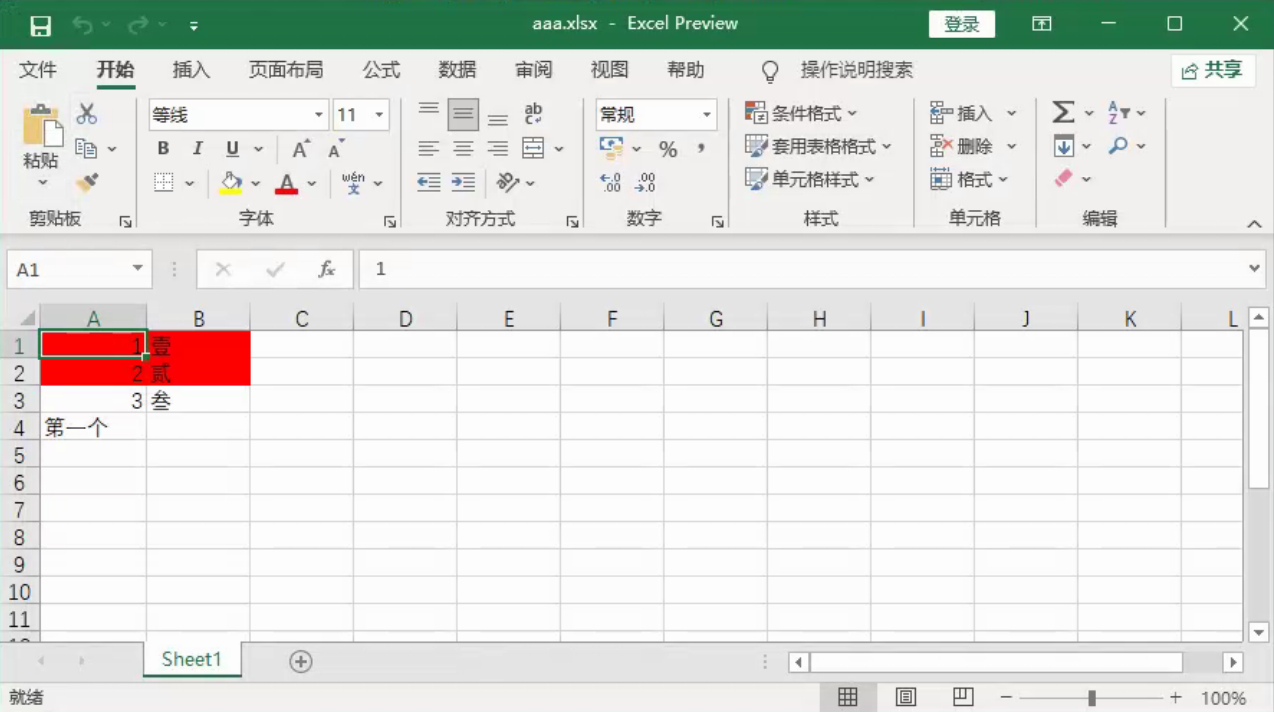Image resolution: width=1274 pixels, height=712 pixels.
Task: Select cell A4 containing 第一个
Action: (x=93, y=428)
